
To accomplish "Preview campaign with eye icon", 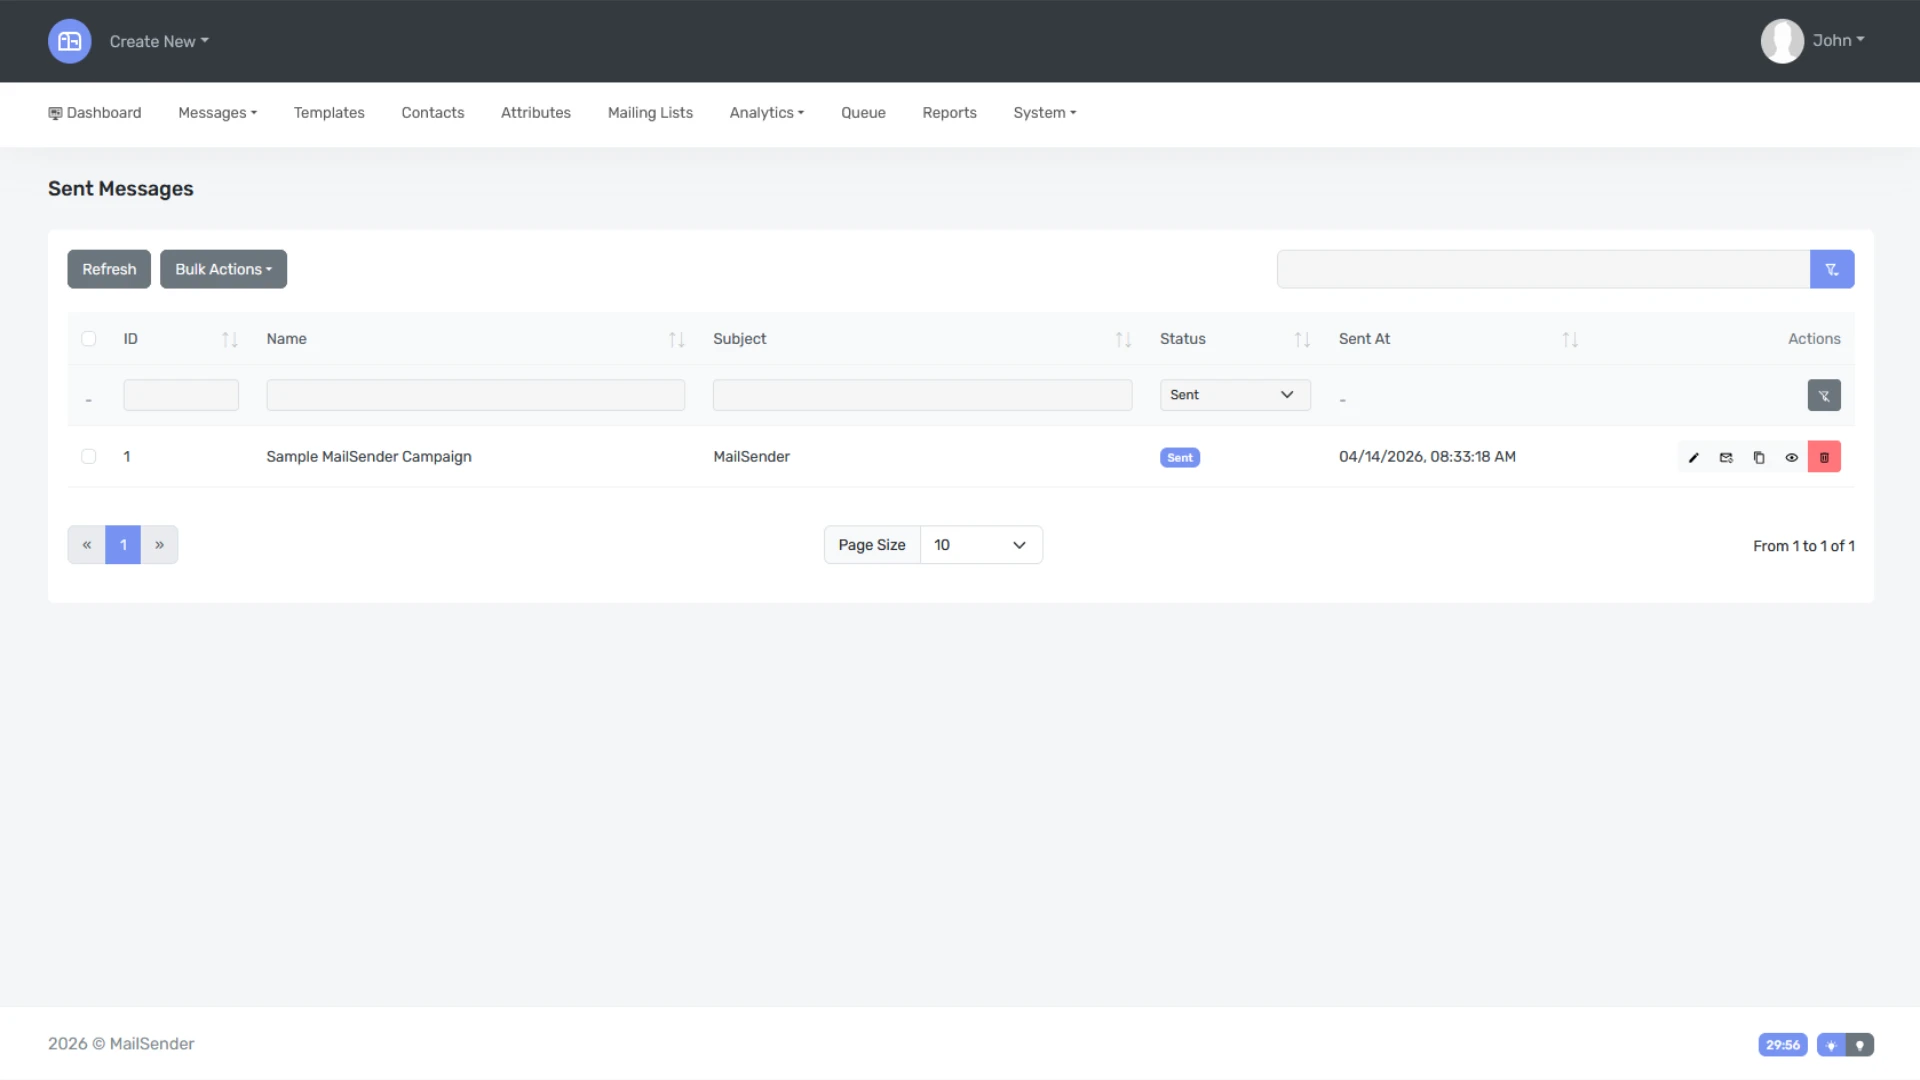I will pyautogui.click(x=1792, y=457).
